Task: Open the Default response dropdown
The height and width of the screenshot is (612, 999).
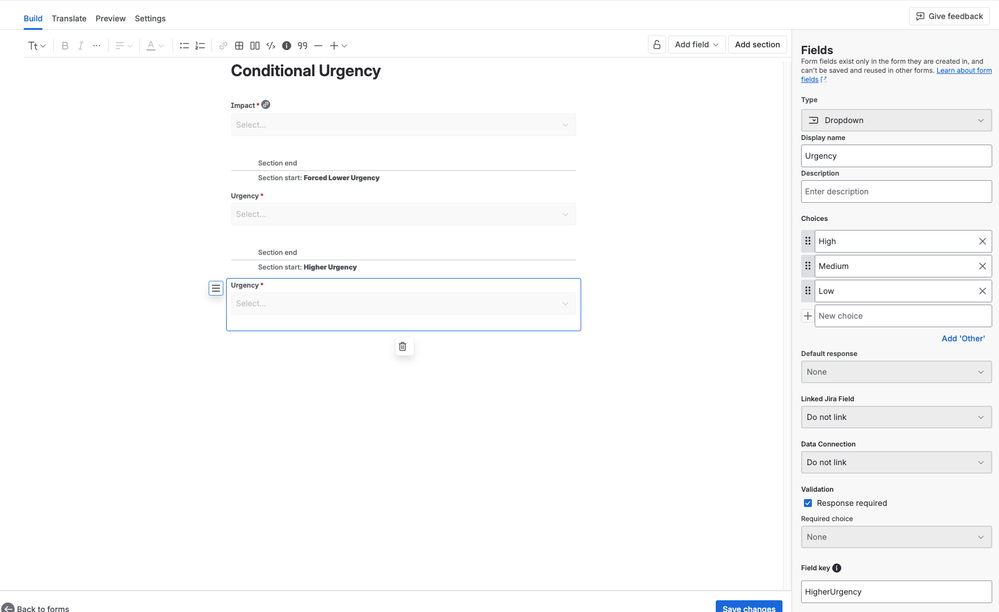Action: pos(896,372)
